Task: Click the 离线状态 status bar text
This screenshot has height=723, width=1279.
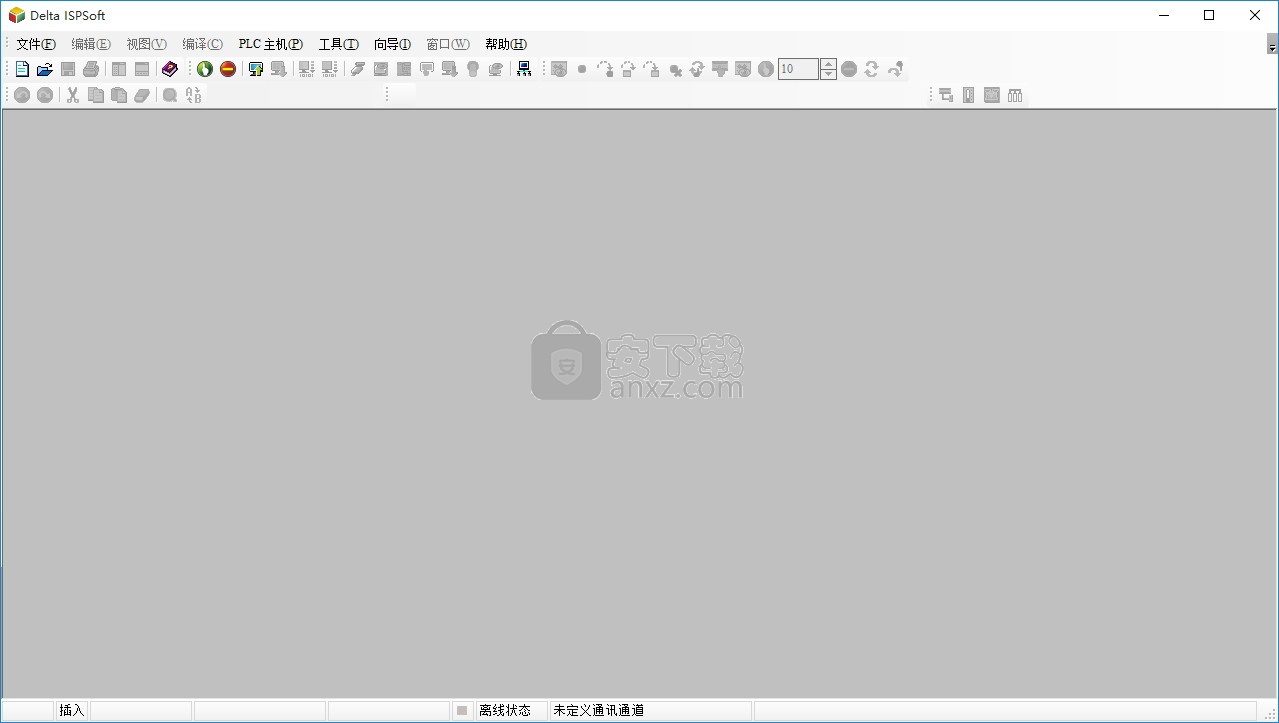Action: click(505, 711)
